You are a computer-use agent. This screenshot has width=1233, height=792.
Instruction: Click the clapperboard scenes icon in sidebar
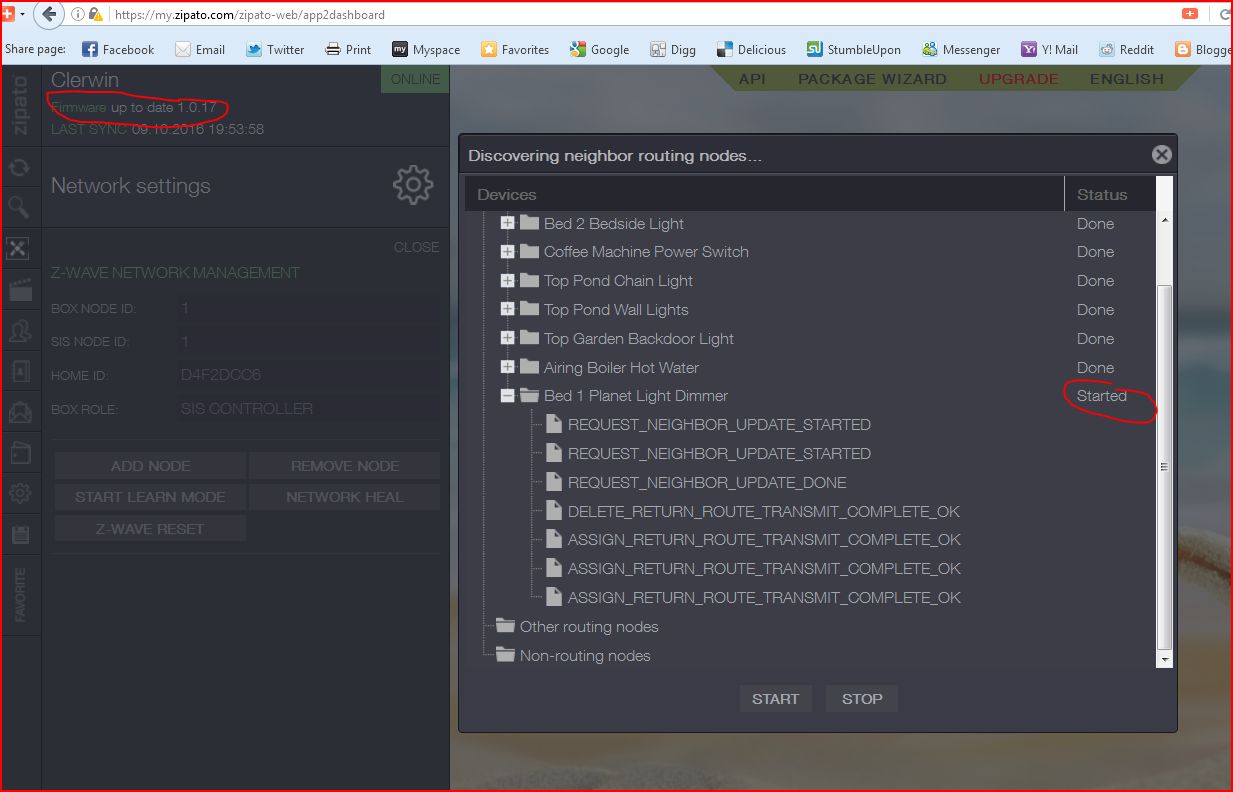click(19, 290)
